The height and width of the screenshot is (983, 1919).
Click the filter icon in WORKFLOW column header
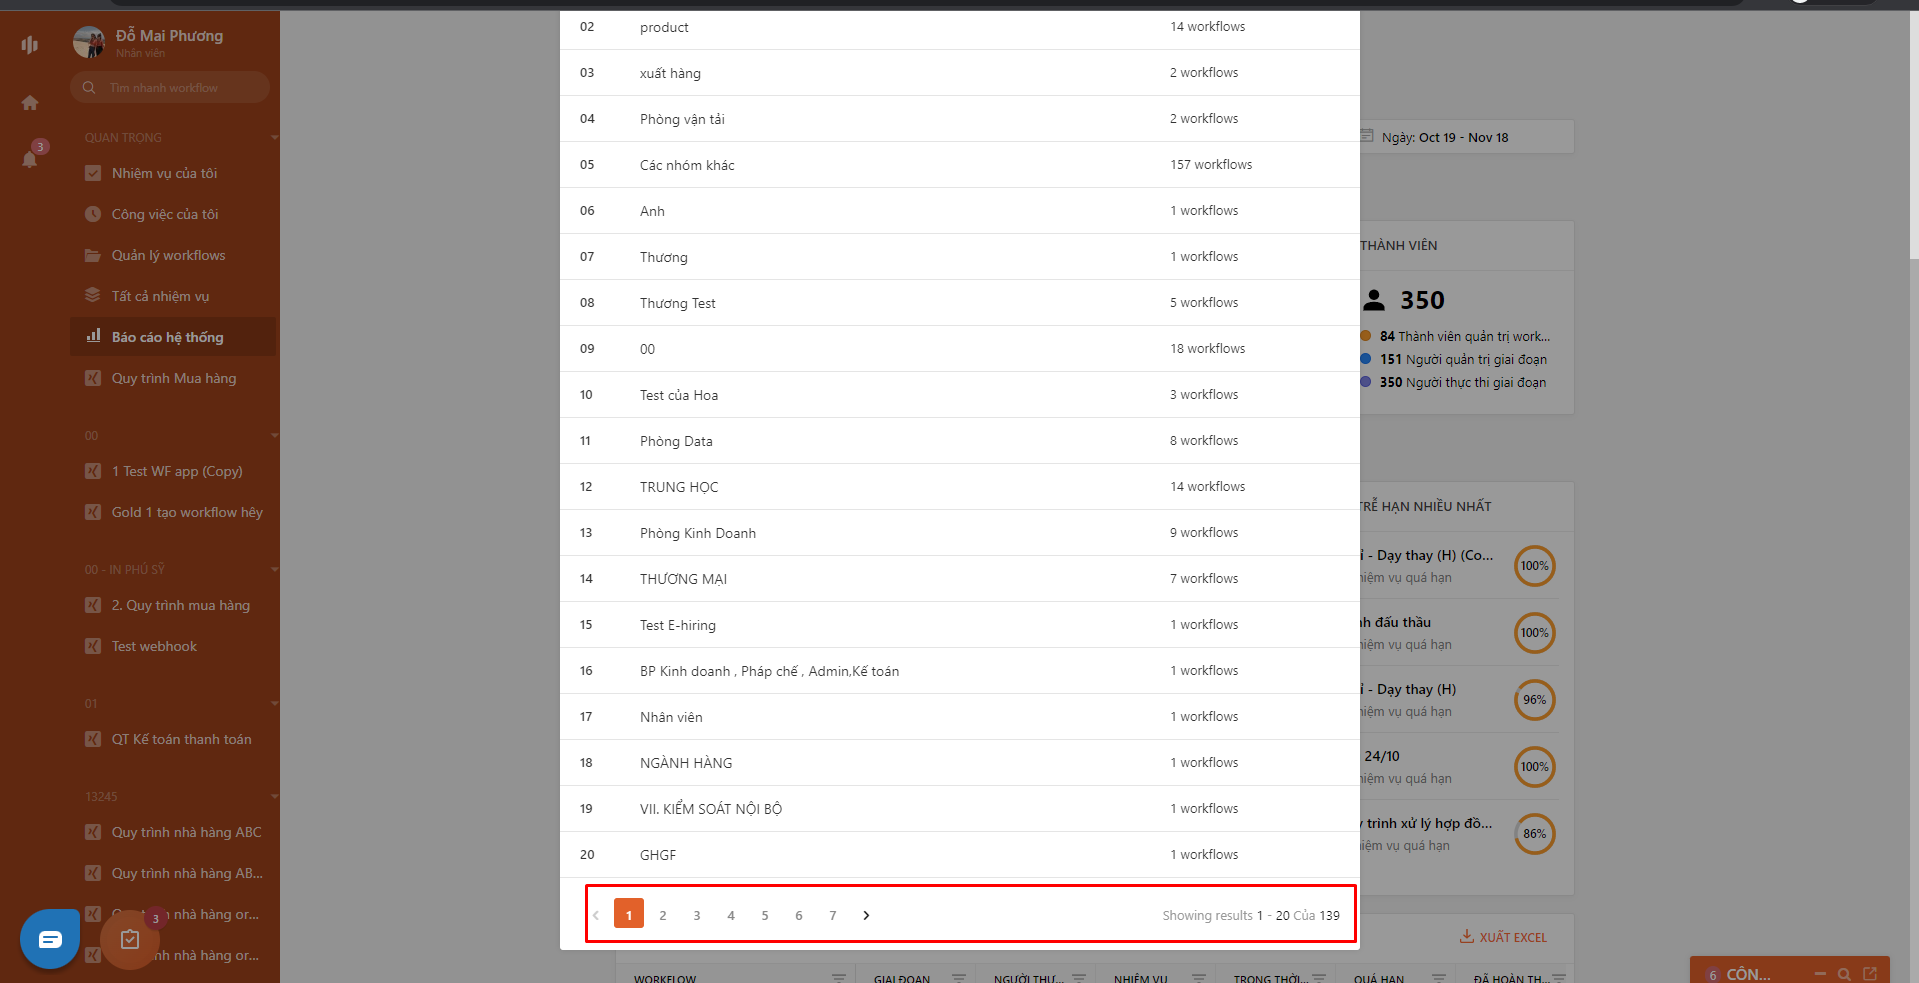tap(839, 978)
